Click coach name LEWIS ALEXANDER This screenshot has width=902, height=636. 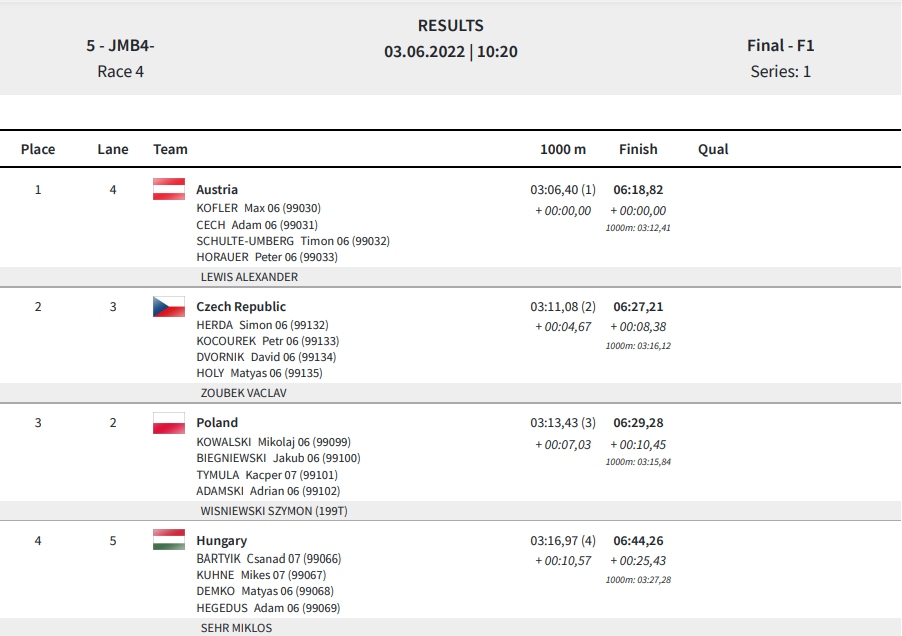point(249,277)
